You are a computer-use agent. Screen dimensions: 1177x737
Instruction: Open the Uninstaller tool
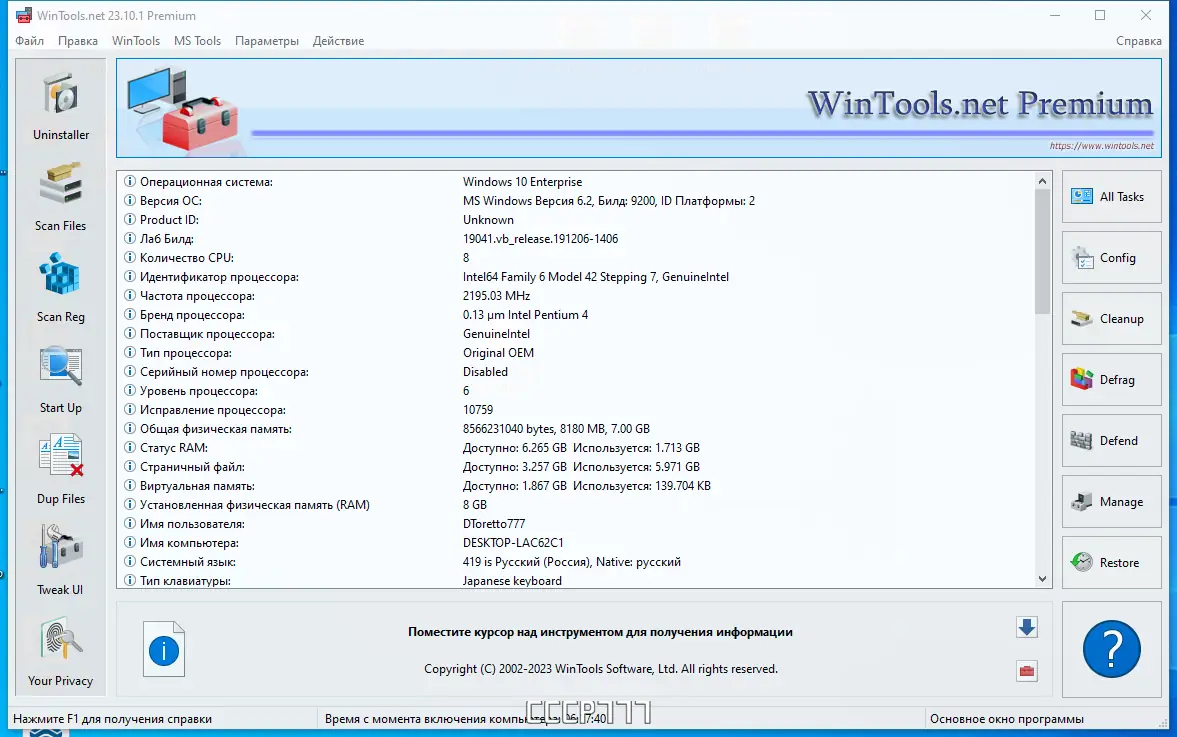tap(61, 106)
